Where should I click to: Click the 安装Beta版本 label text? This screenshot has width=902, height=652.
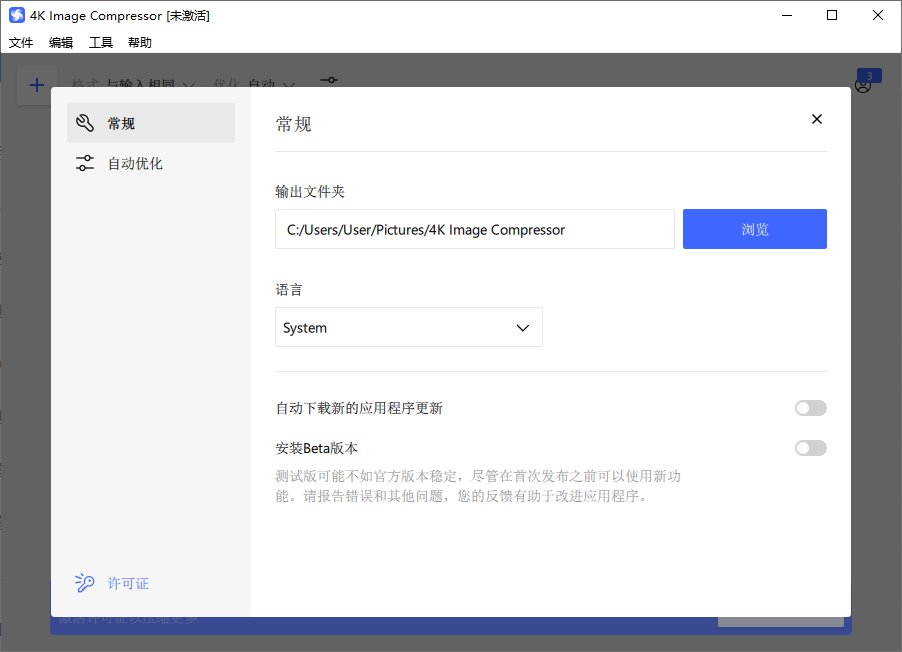[316, 448]
